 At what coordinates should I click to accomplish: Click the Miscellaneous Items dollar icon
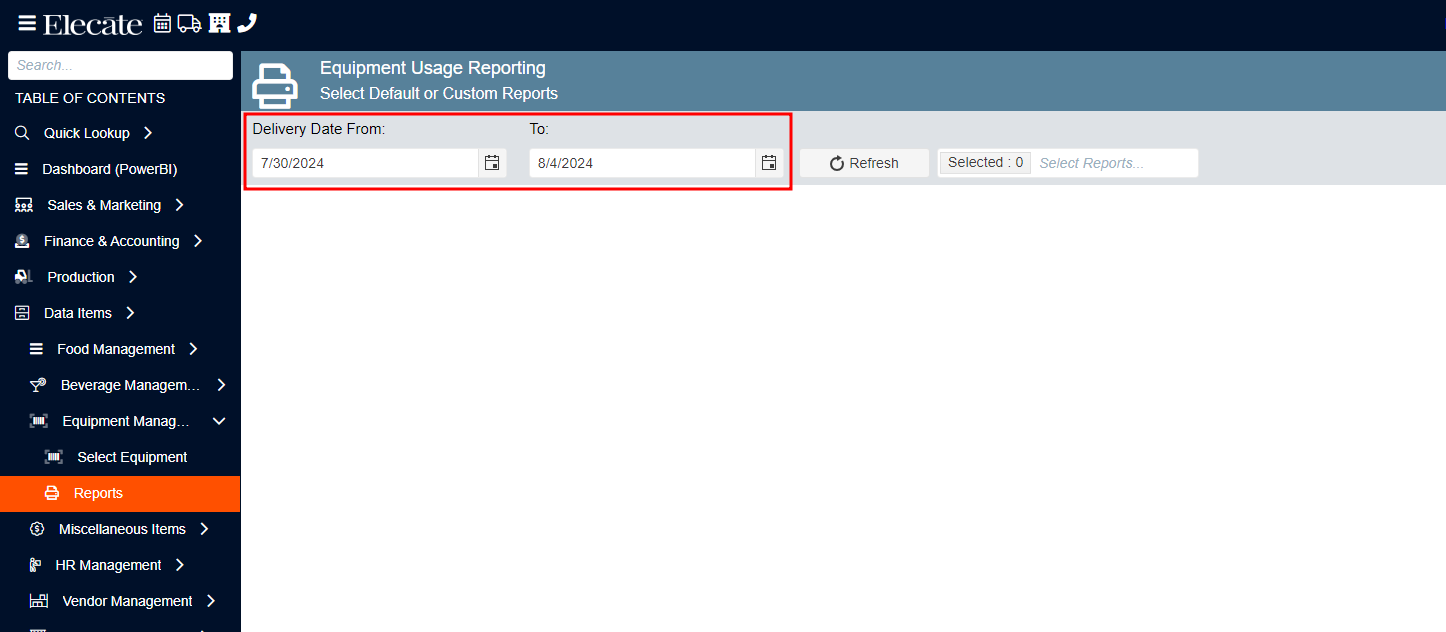[37, 529]
